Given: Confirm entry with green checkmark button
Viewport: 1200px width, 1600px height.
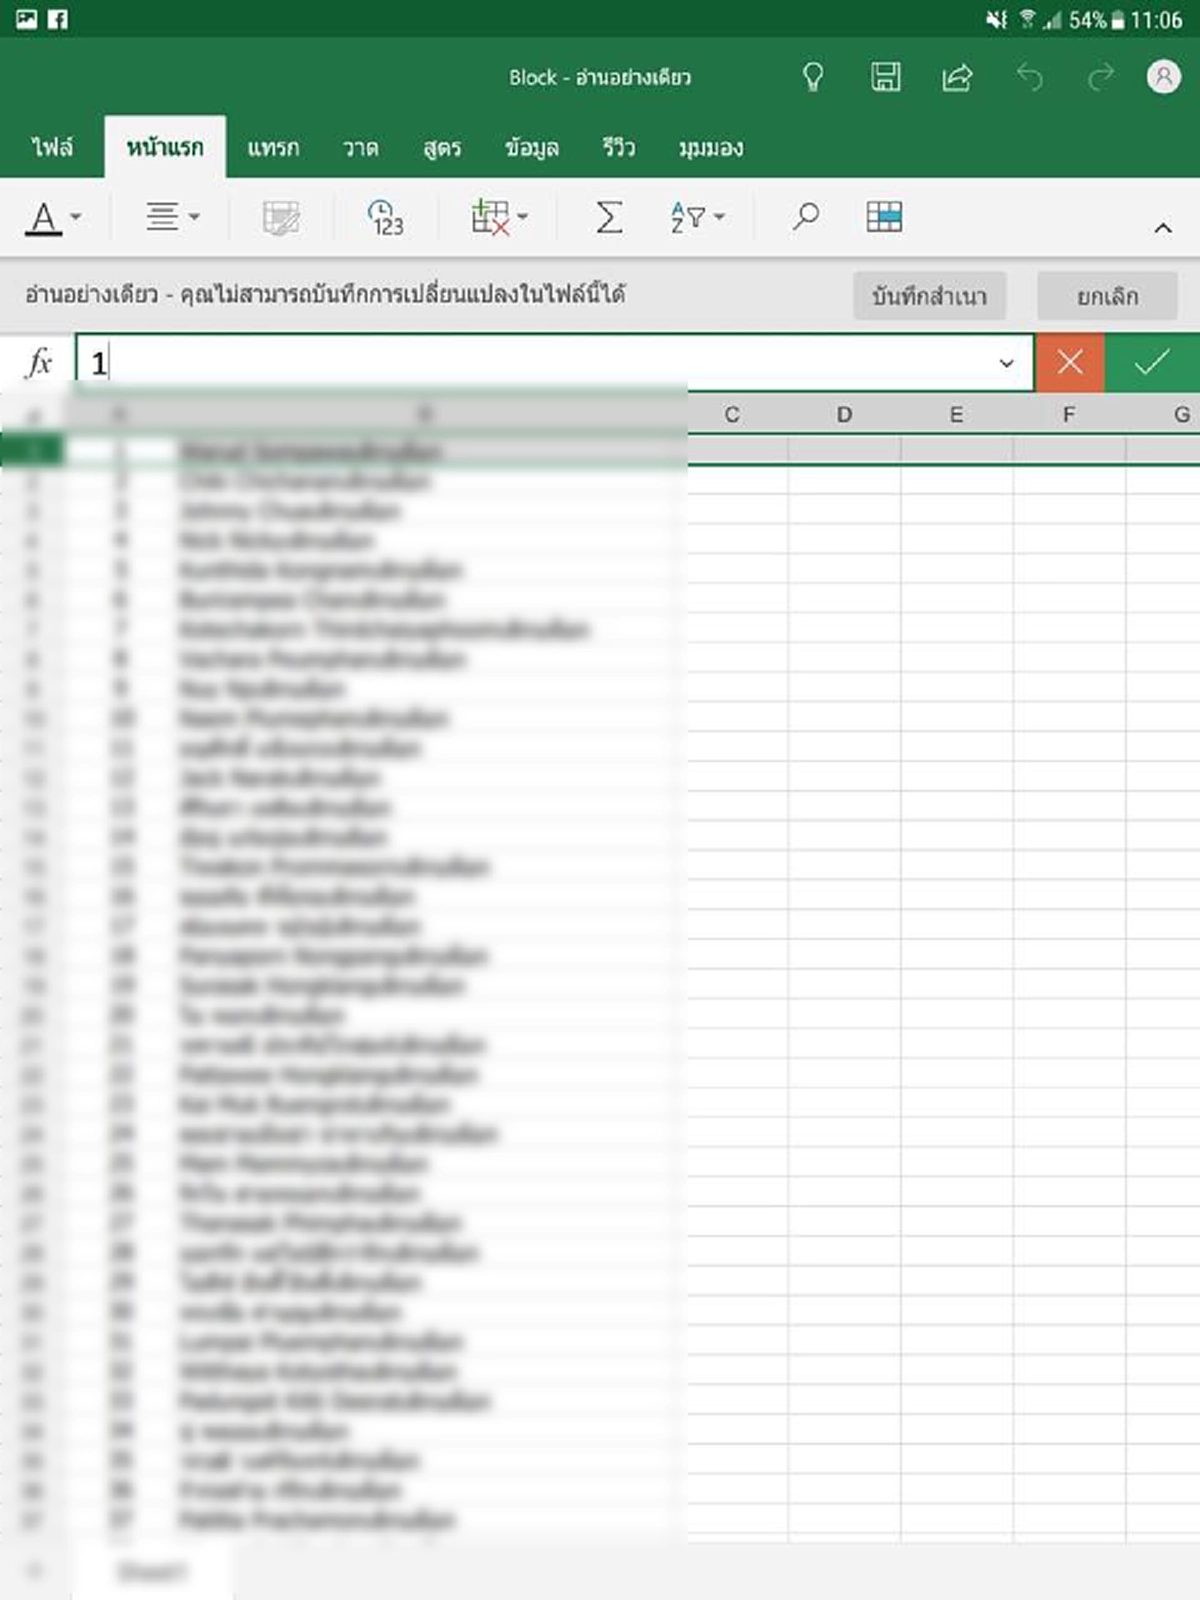Looking at the screenshot, I should [x=1152, y=362].
